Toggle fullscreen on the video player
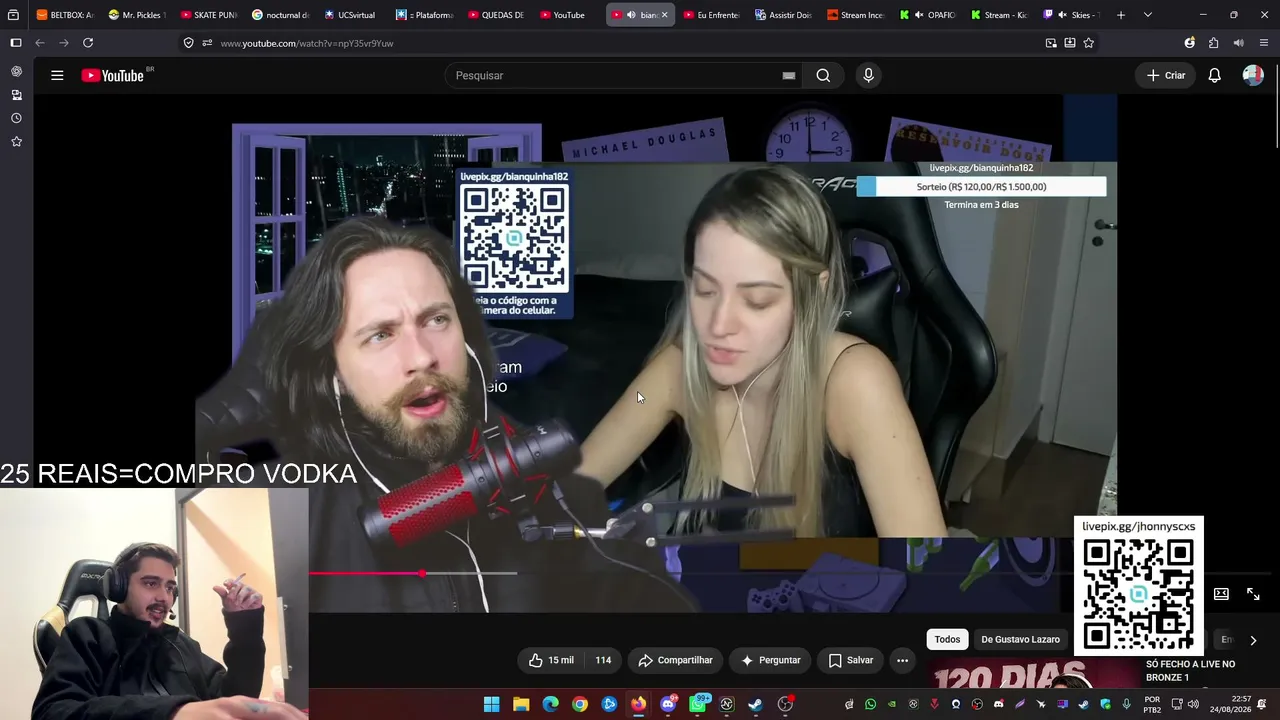The image size is (1280, 720). (x=1253, y=594)
